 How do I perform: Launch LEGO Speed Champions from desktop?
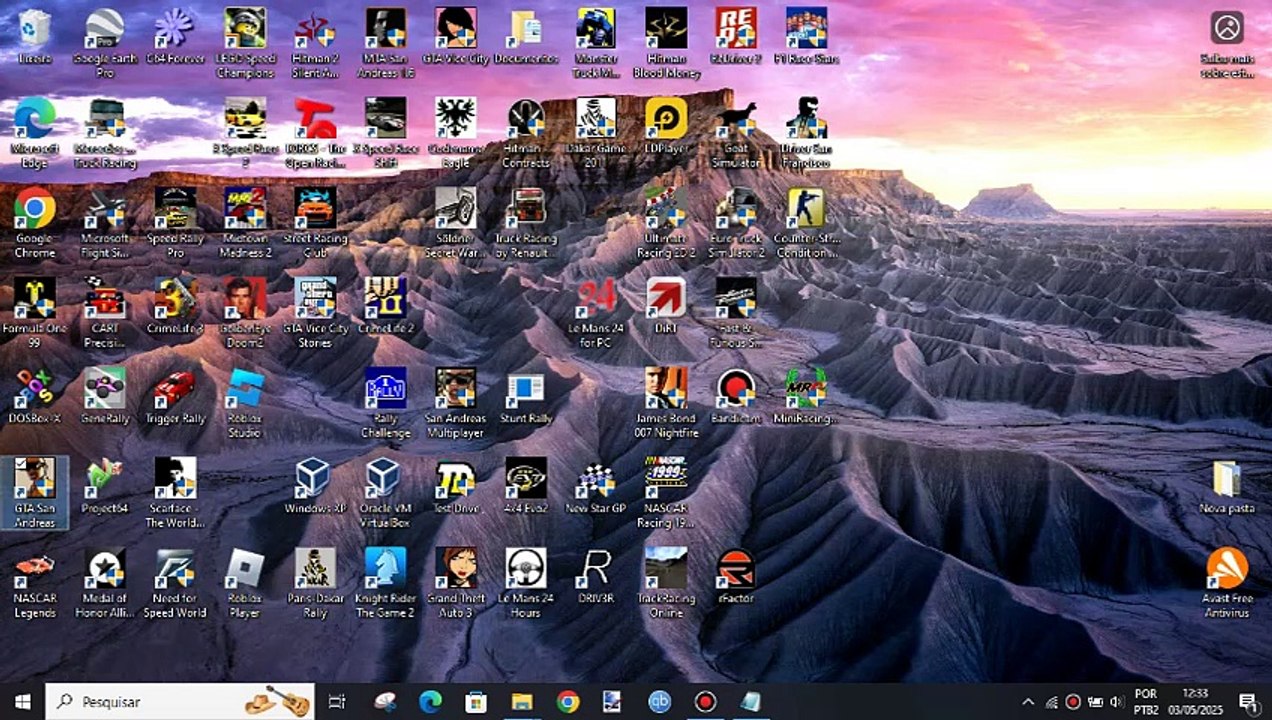click(x=245, y=44)
